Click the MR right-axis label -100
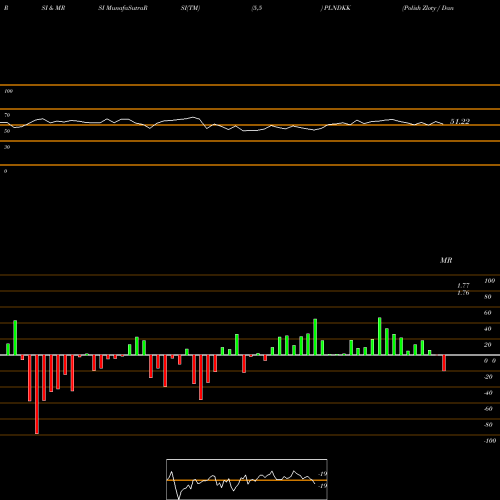This screenshot has height=500, width=500. [490, 441]
